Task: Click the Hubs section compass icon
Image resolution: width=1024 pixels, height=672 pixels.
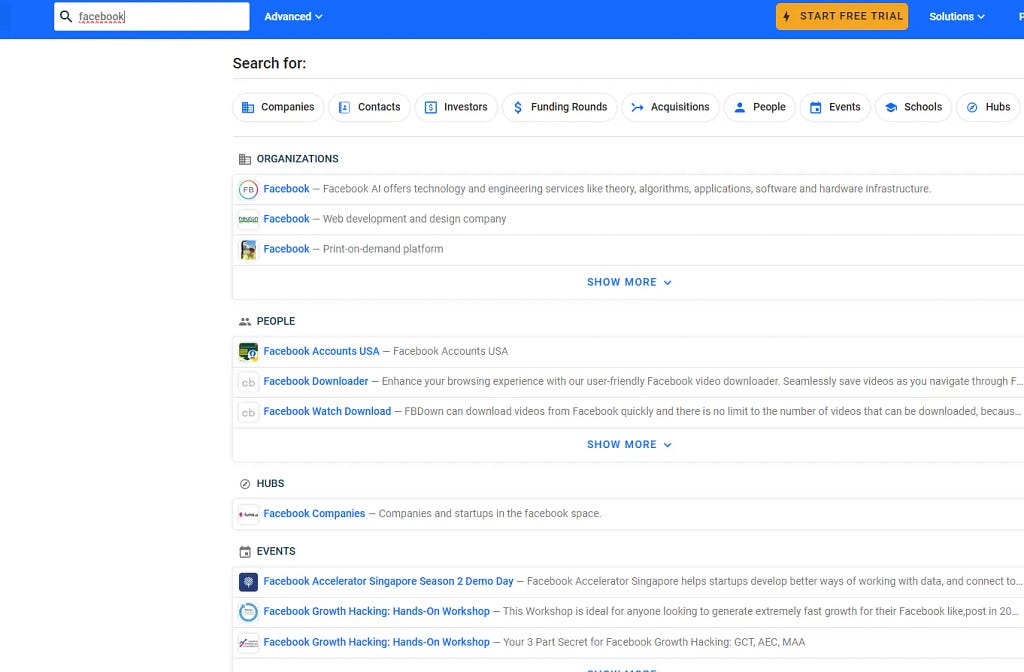Action: point(245,484)
